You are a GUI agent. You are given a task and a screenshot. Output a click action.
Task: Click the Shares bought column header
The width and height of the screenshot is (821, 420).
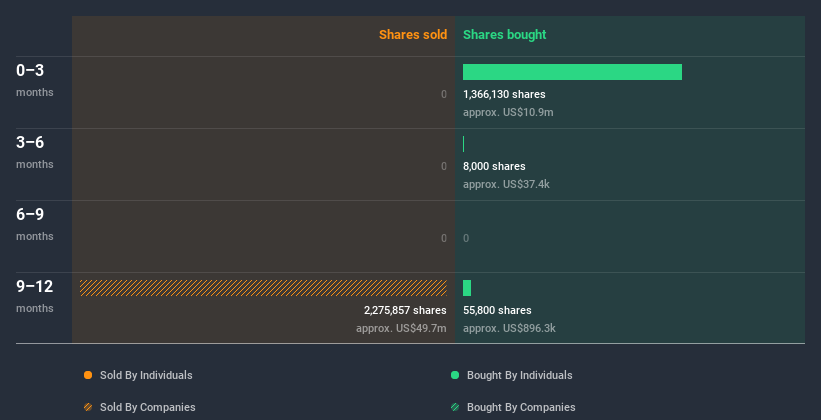504,35
